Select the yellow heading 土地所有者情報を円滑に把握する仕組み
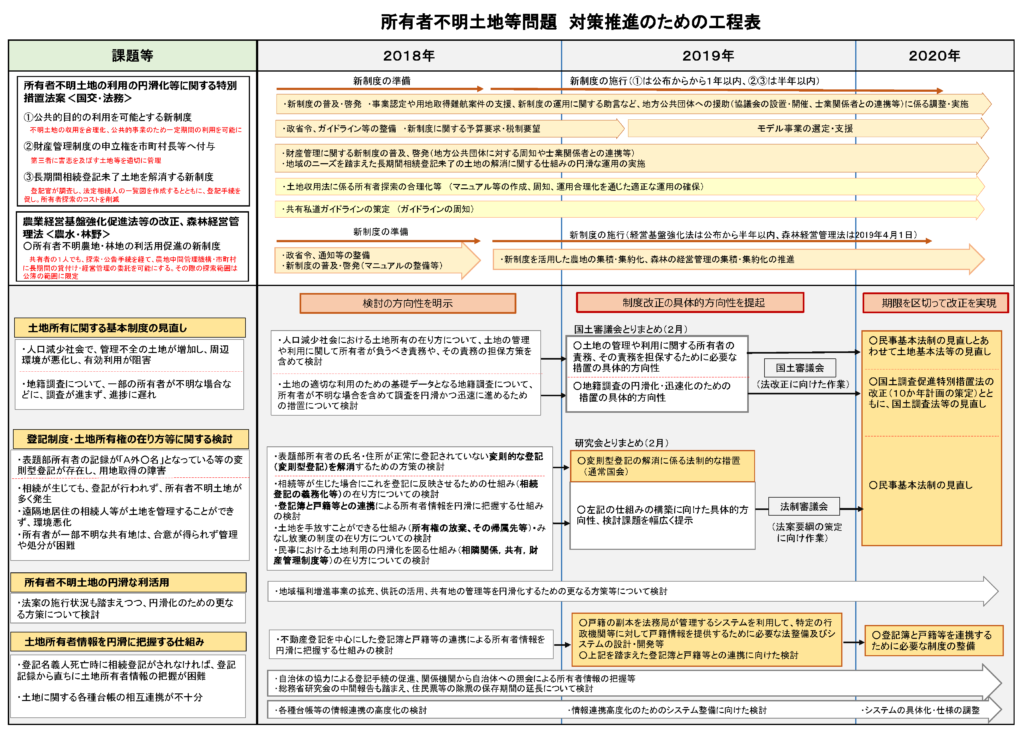 pyautogui.click(x=129, y=642)
